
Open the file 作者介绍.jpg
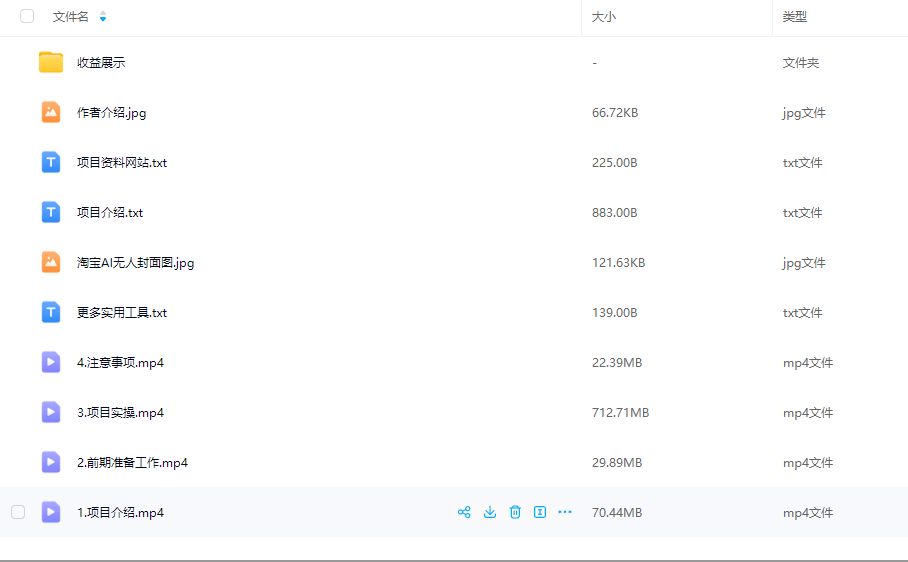pyautogui.click(x=112, y=113)
